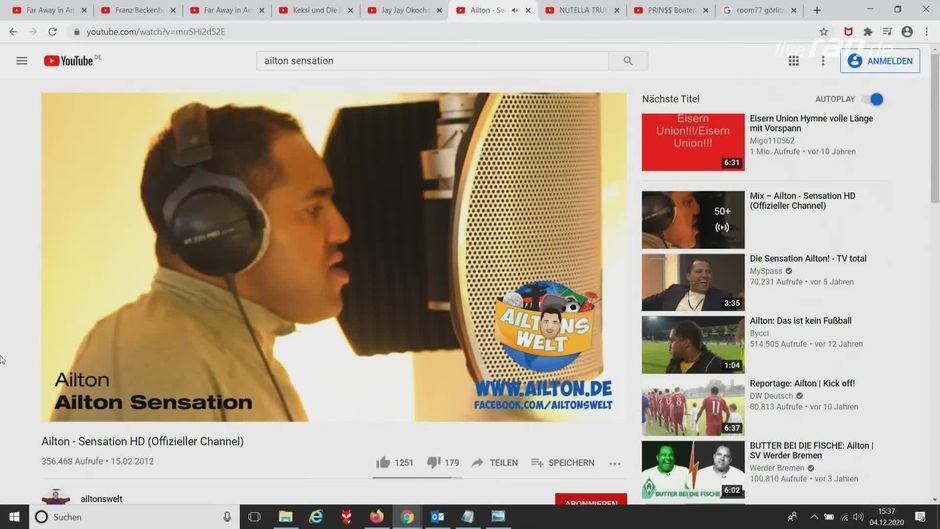
Task: Expand more actions ellipsis under the video
Action: click(614, 463)
